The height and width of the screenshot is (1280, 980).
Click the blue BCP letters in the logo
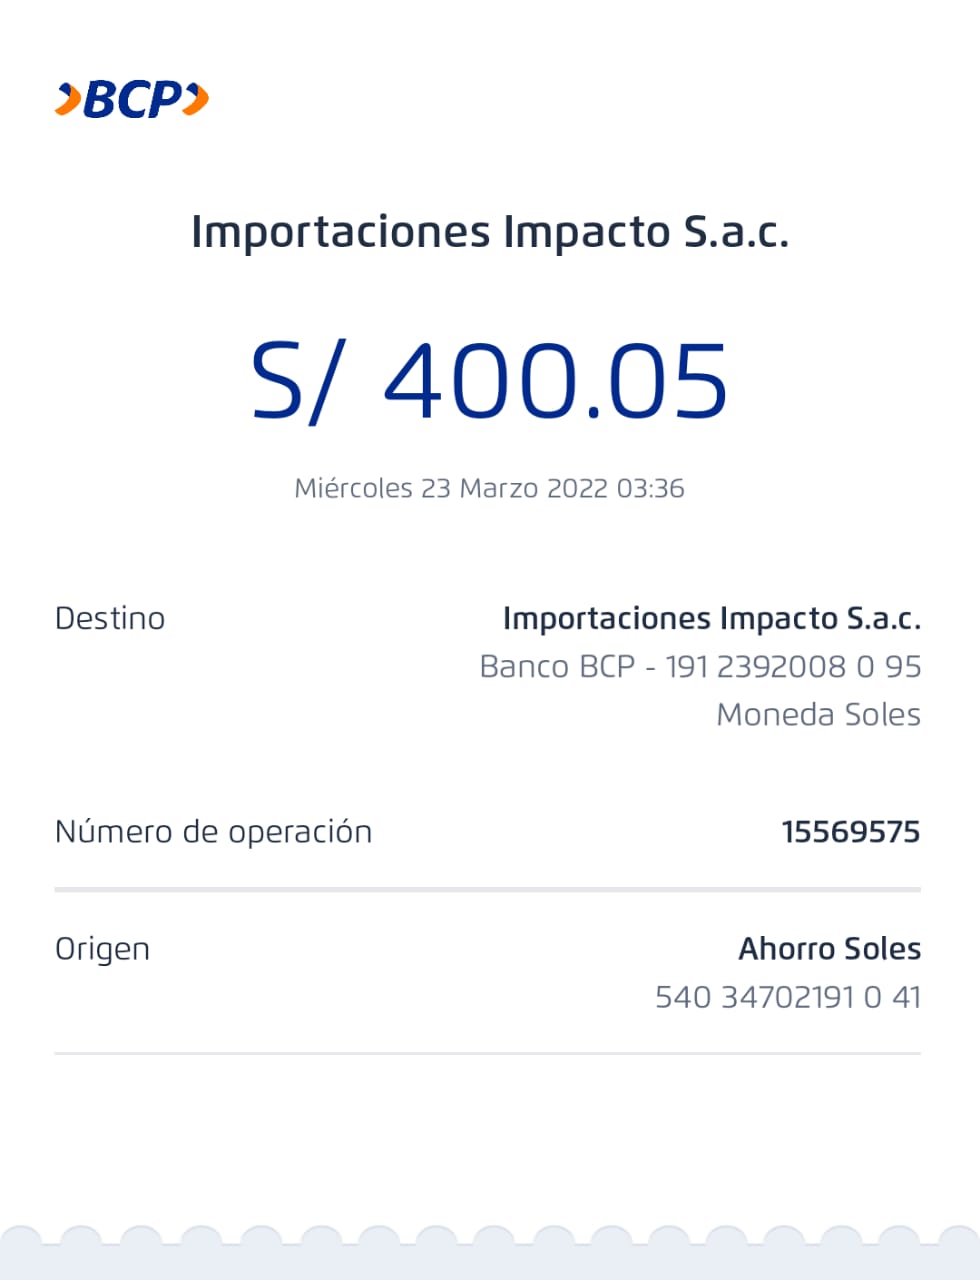click(133, 100)
